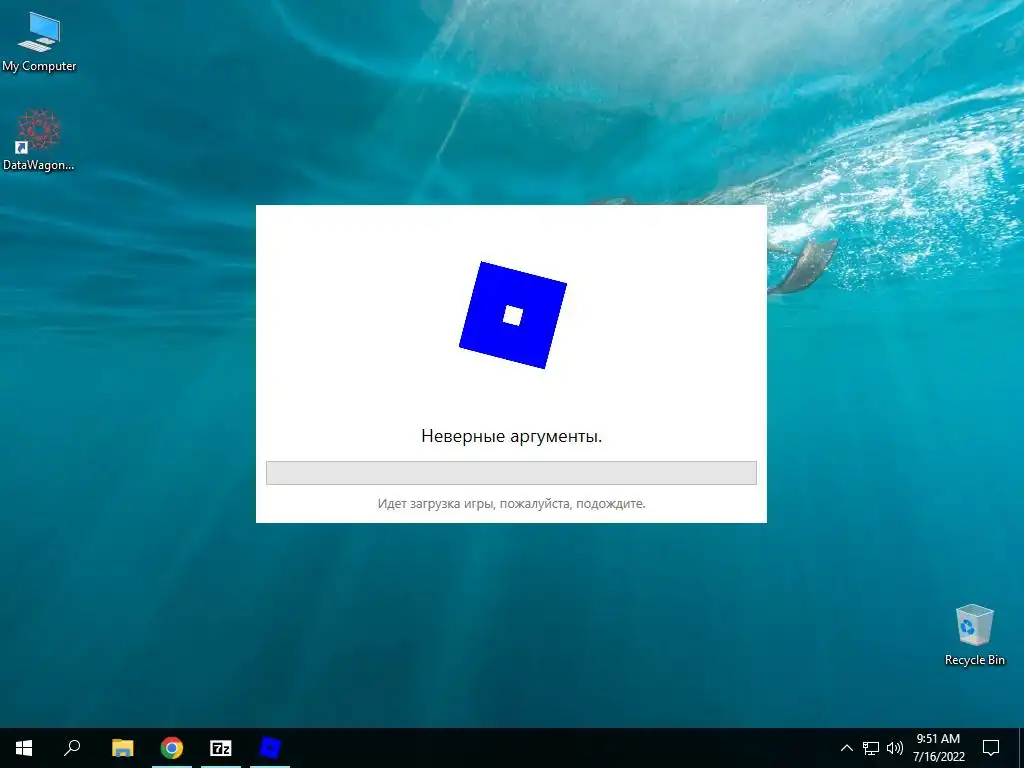The image size is (1024, 768).
Task: Open the clock showing 9:51 AM
Action: [x=938, y=748]
